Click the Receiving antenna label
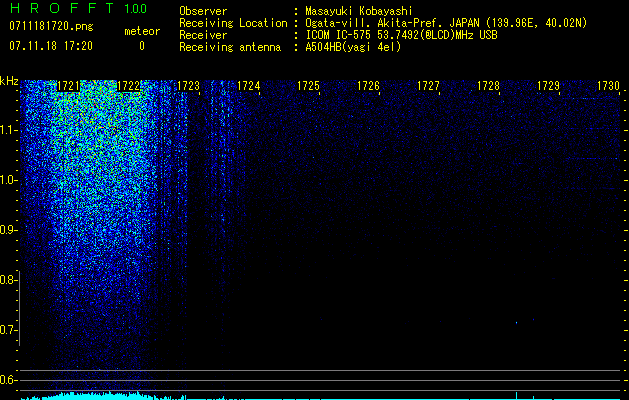 coord(230,47)
